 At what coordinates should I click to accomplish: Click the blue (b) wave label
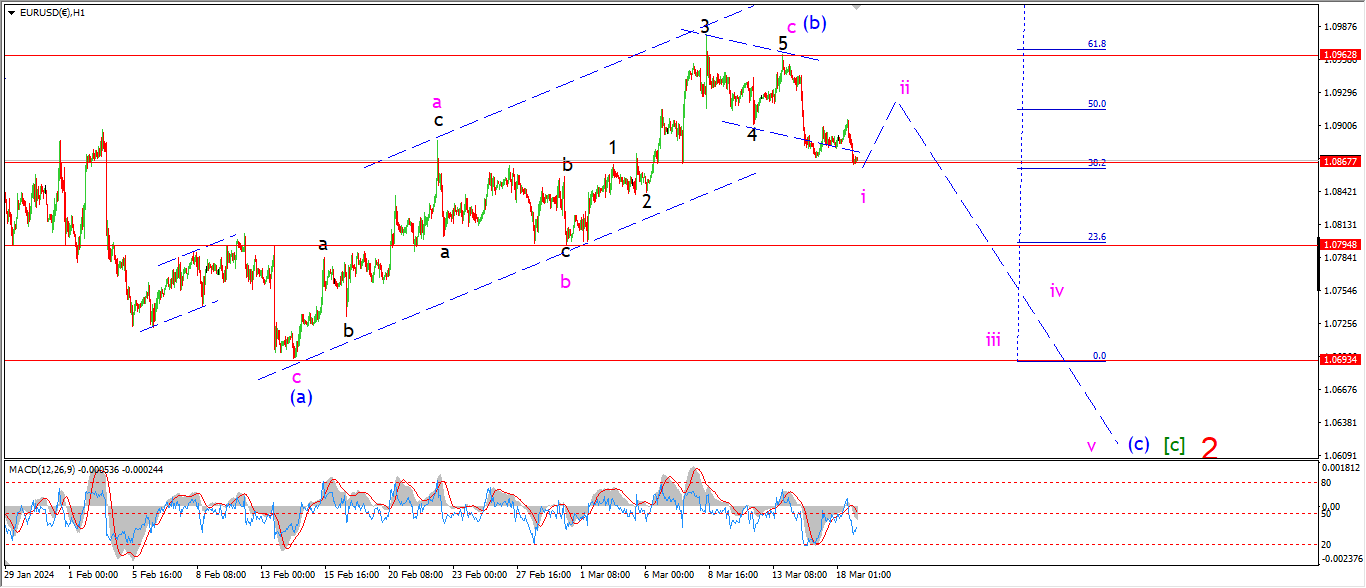[815, 22]
